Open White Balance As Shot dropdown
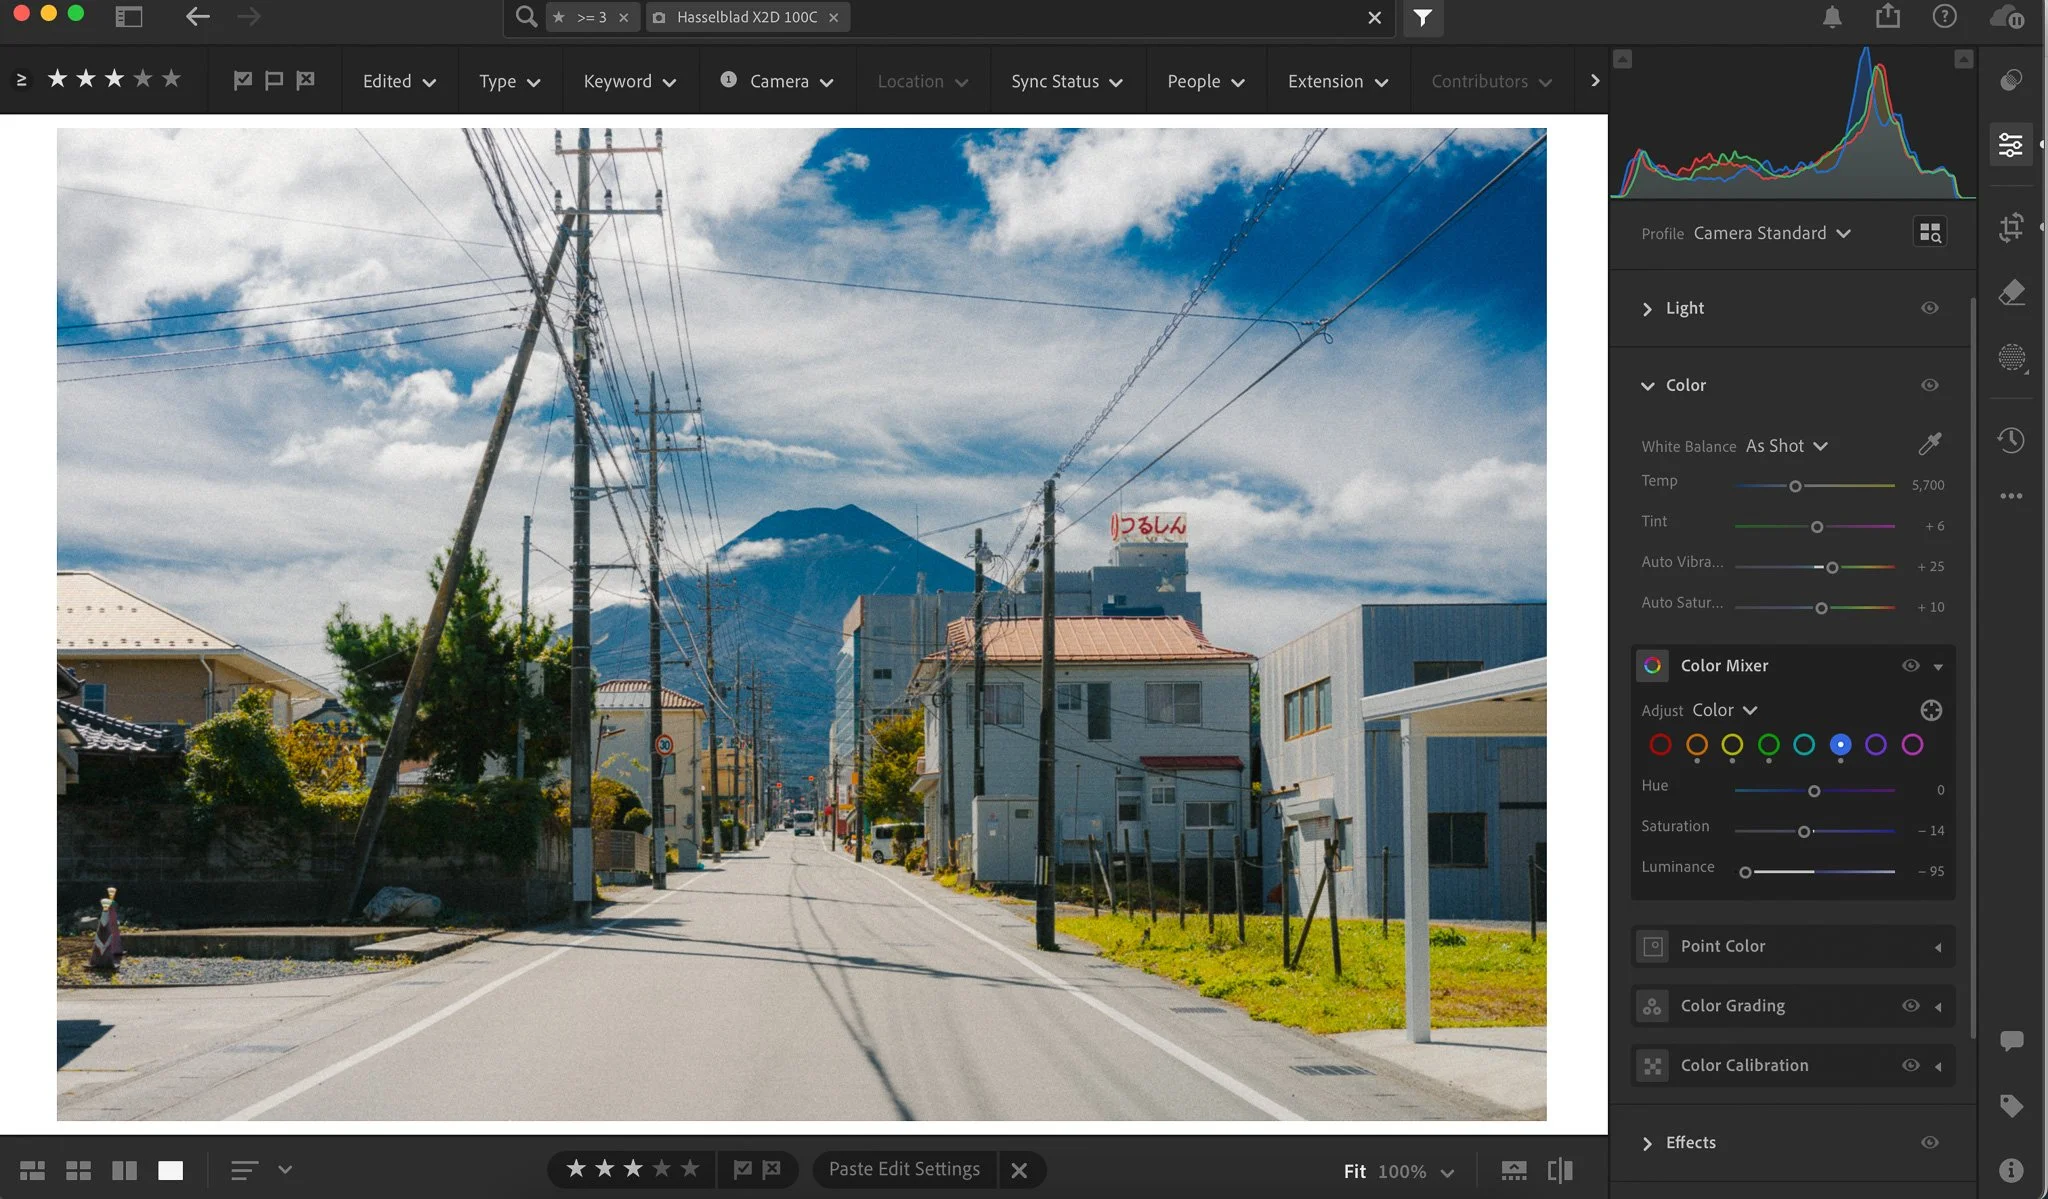2048x1199 pixels. [x=1786, y=446]
